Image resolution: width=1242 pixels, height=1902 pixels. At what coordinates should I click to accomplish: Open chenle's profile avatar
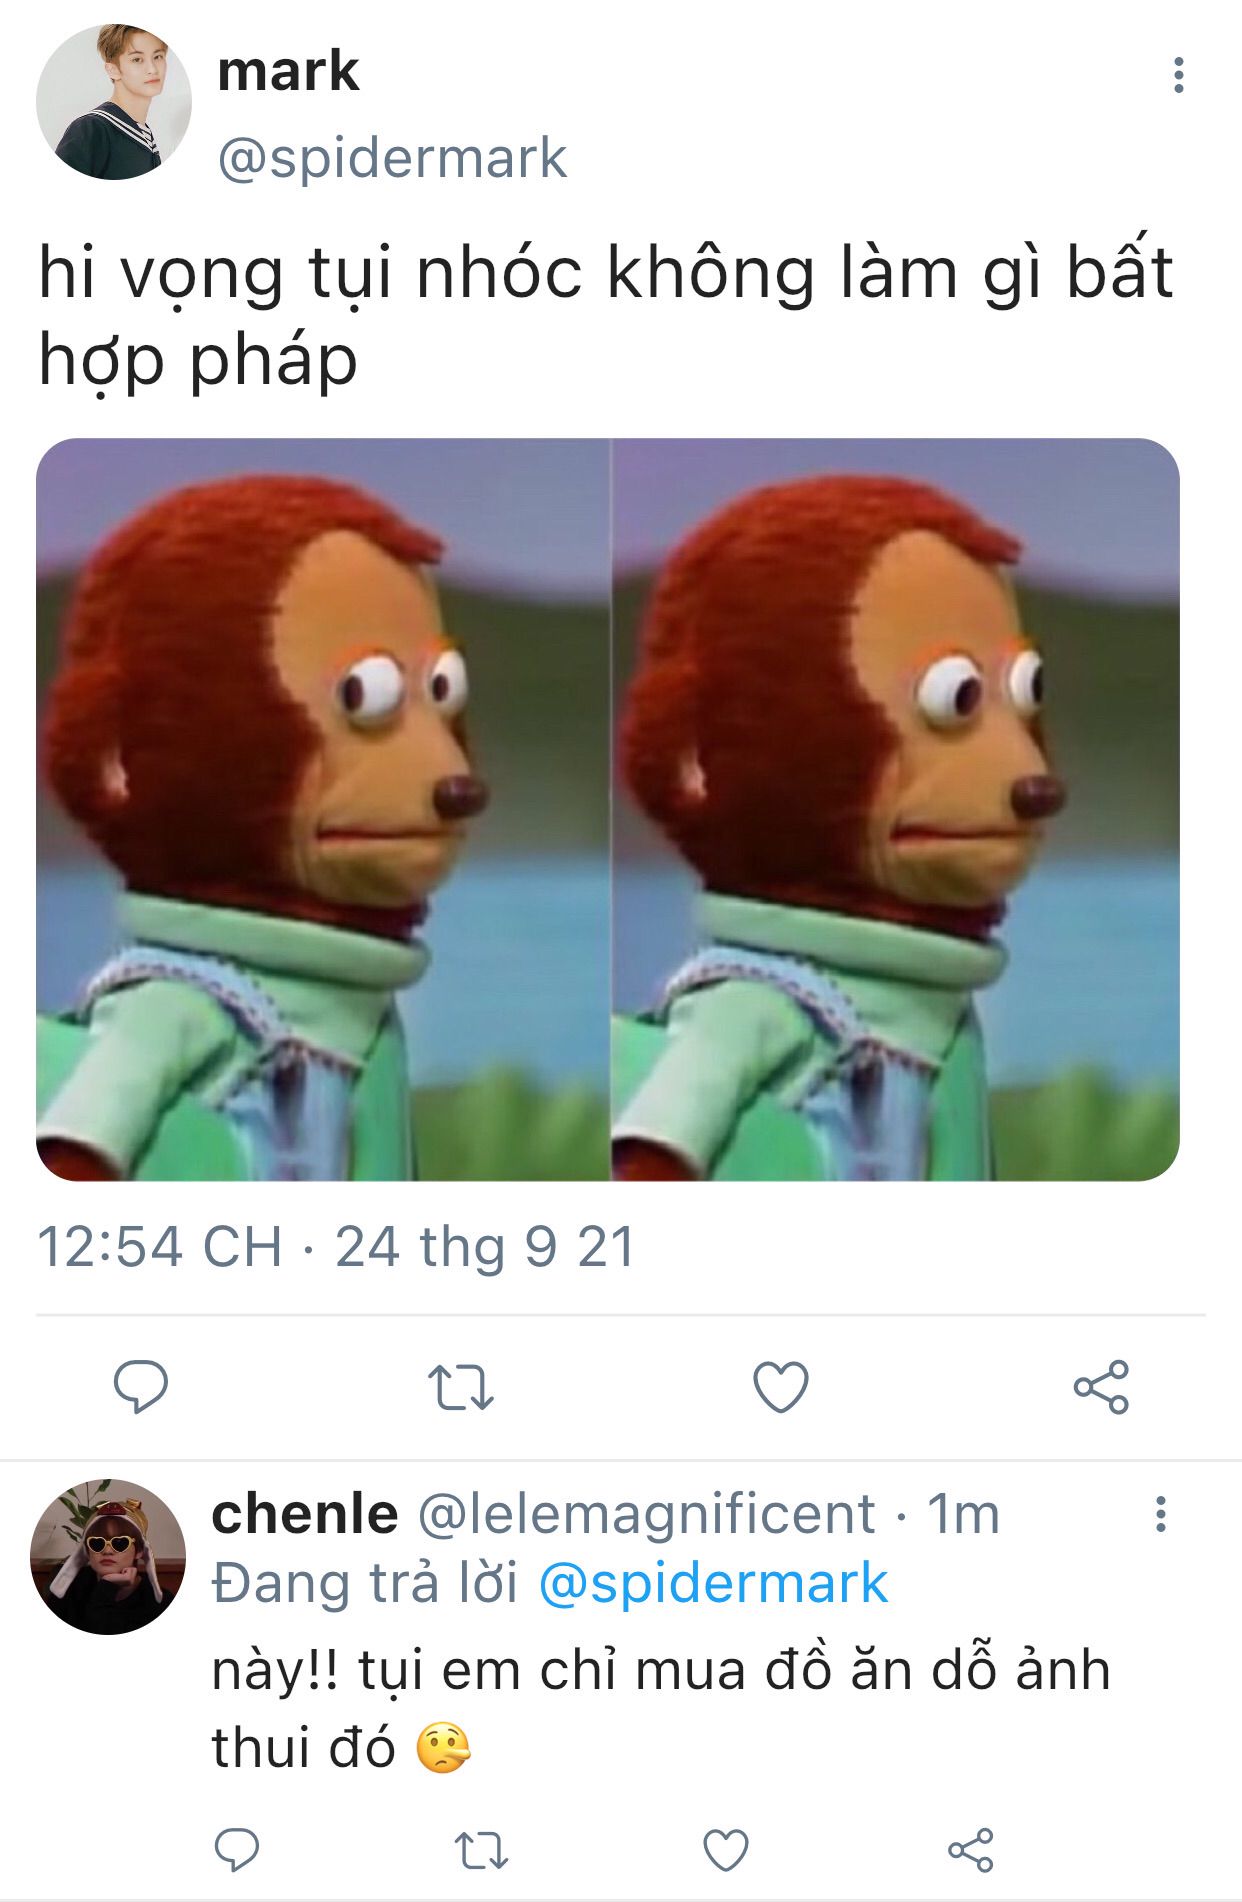(108, 1556)
